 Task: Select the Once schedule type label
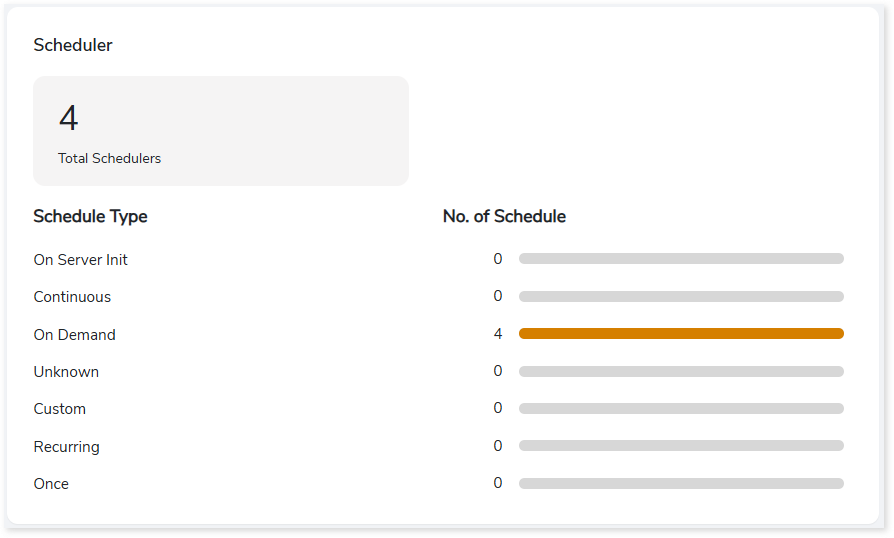pos(51,484)
